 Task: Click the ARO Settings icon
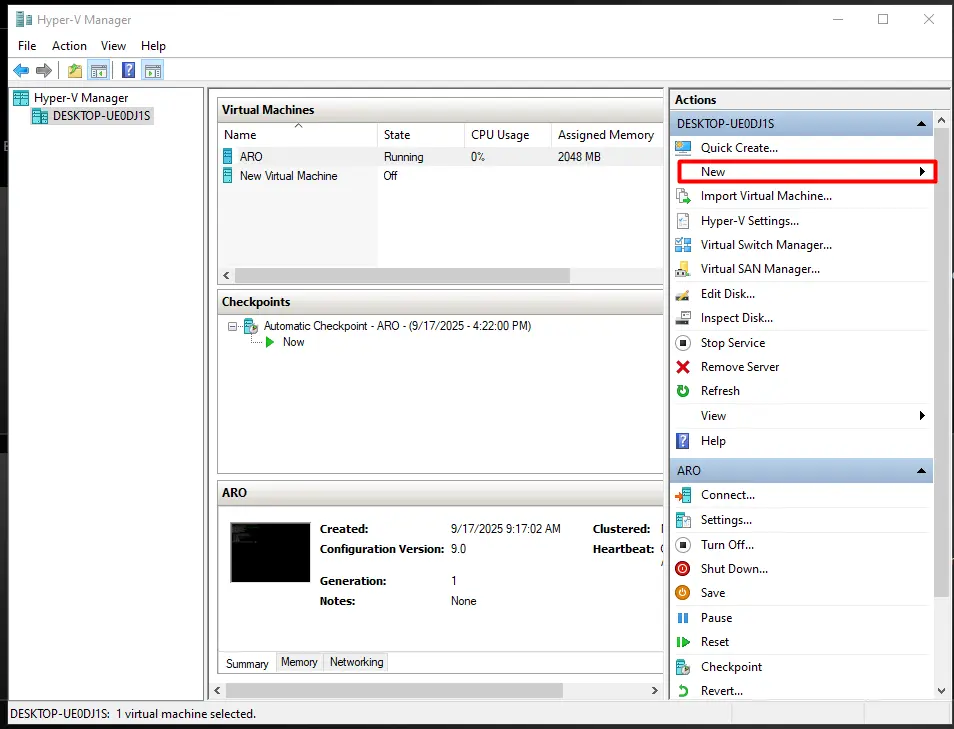pyautogui.click(x=683, y=520)
